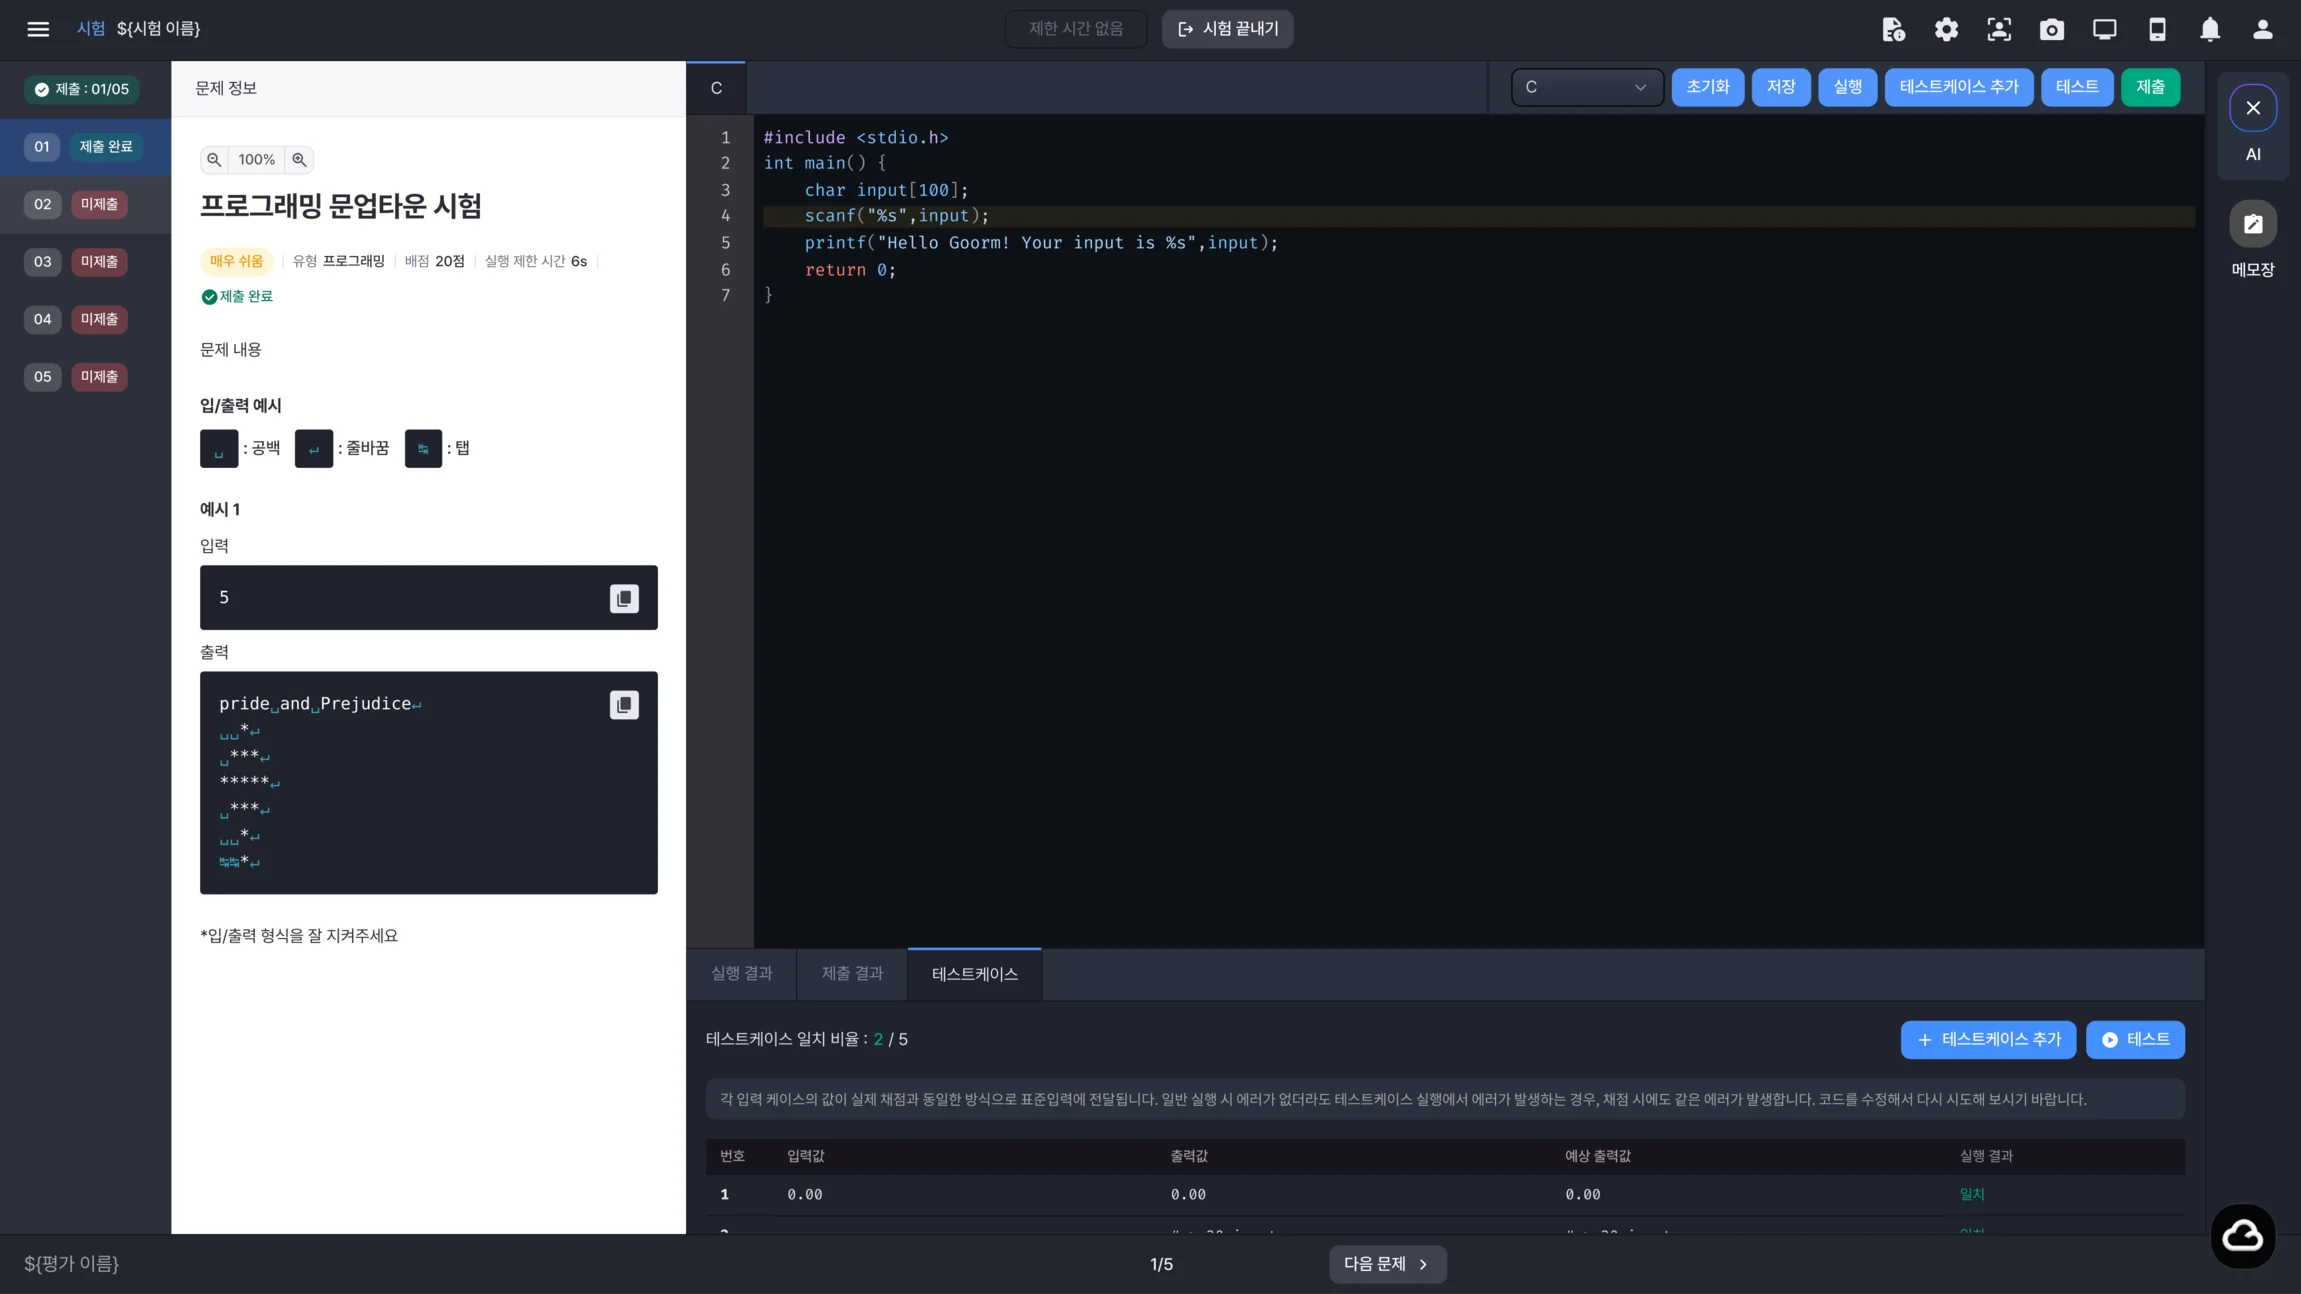Image resolution: width=2301 pixels, height=1294 pixels.
Task: Click the cloud chat widget icon
Action: tap(2243, 1236)
